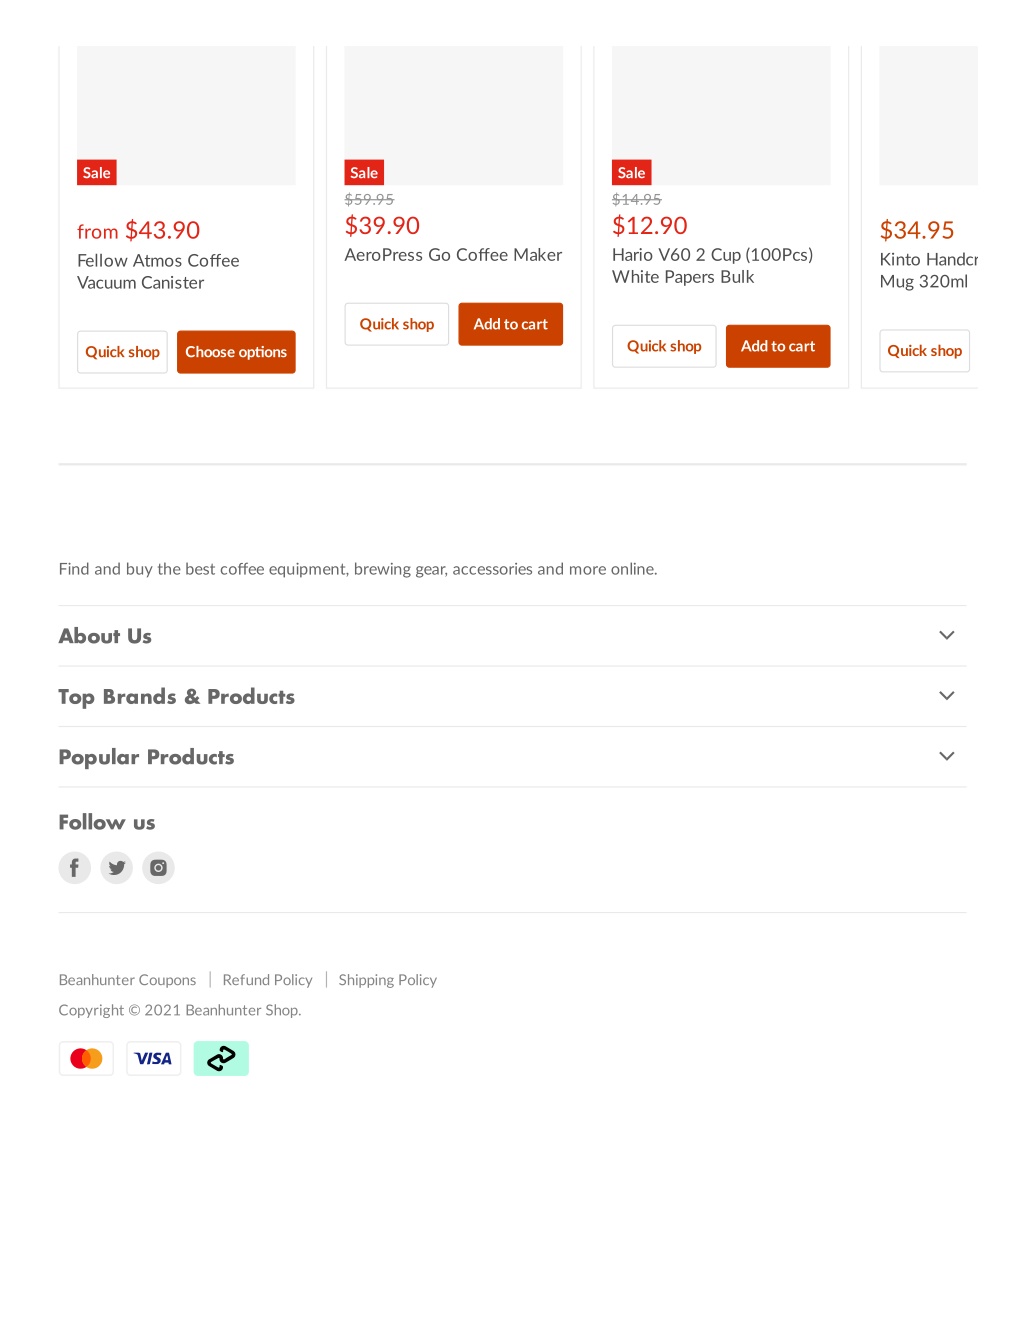Viewport: 1024px width, 1325px height.
Task: Open the Beanhunter Coupons link
Action: coord(127,980)
